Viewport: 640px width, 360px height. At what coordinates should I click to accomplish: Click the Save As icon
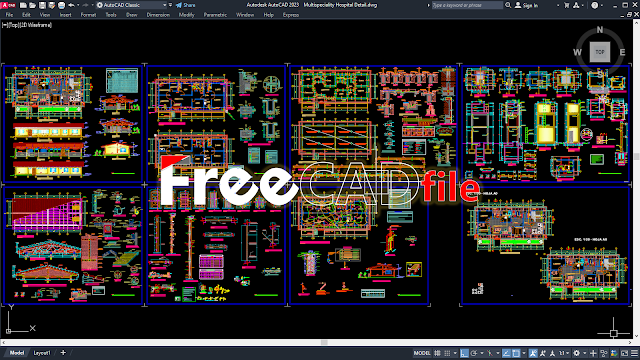coord(52,5)
